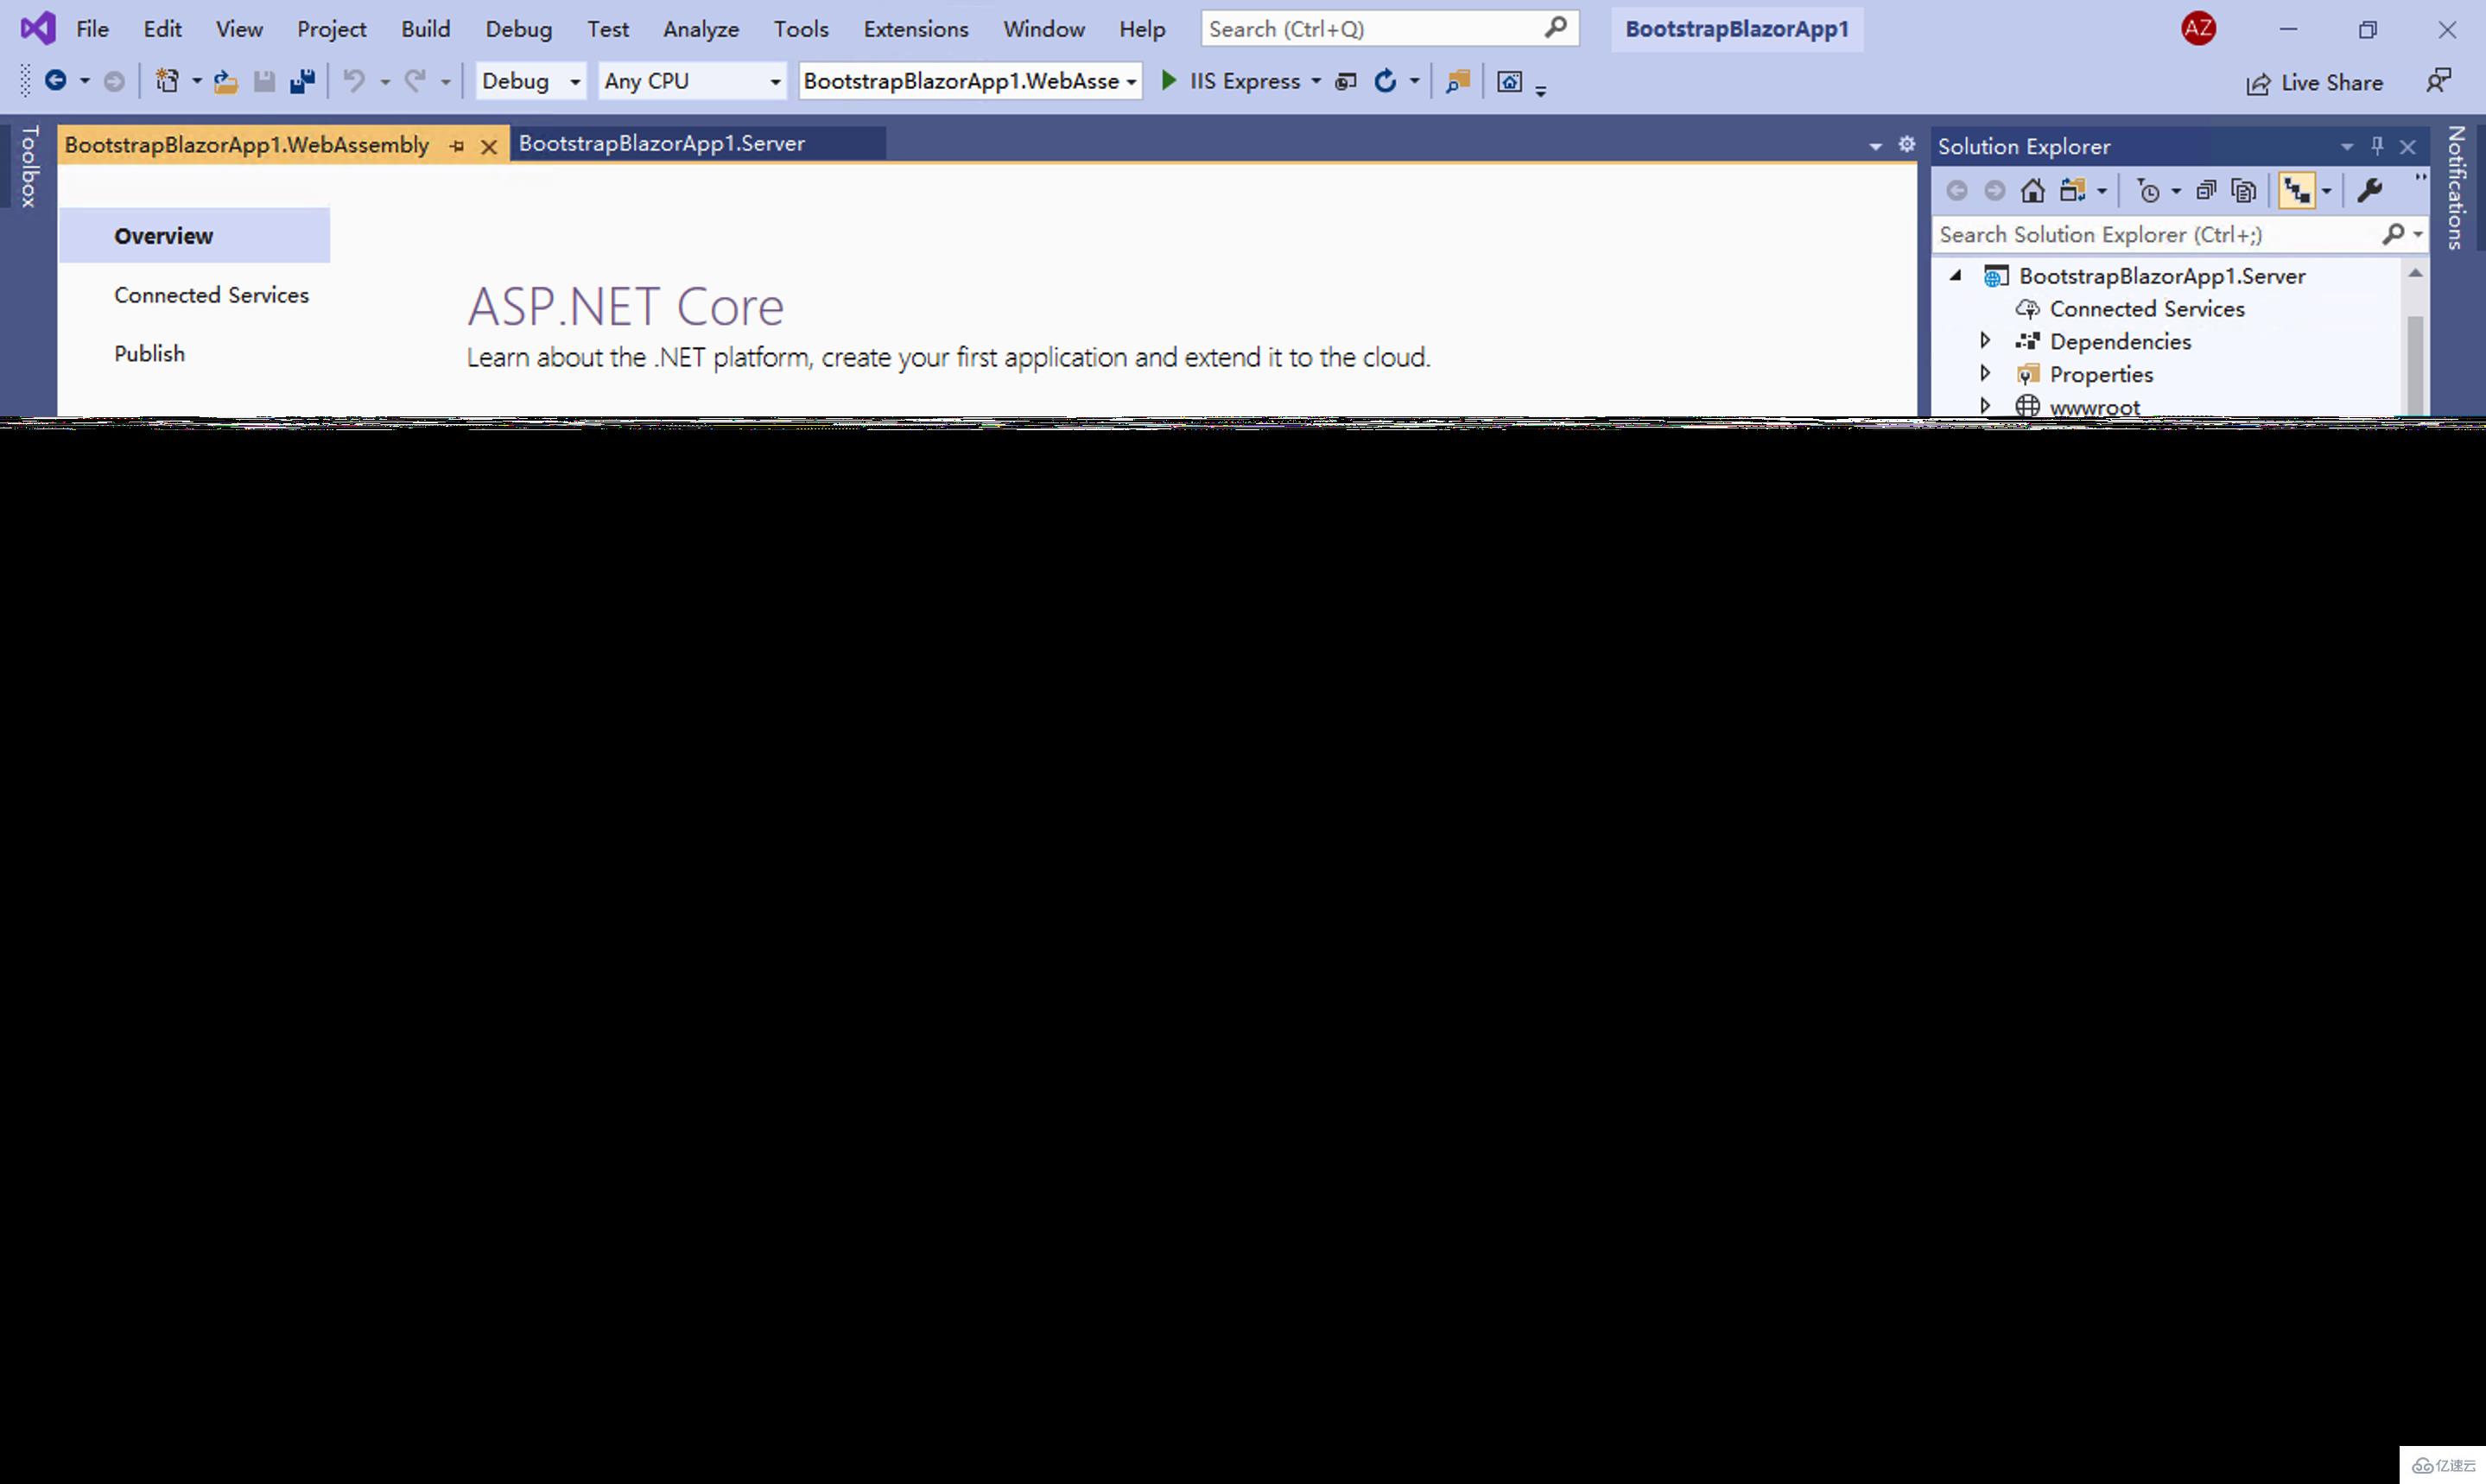Expand the Dependencies node
The image size is (2486, 1484).
click(x=1985, y=340)
